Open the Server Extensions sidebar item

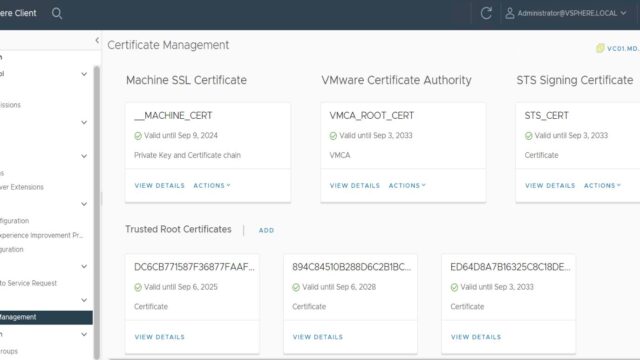pos(22,187)
